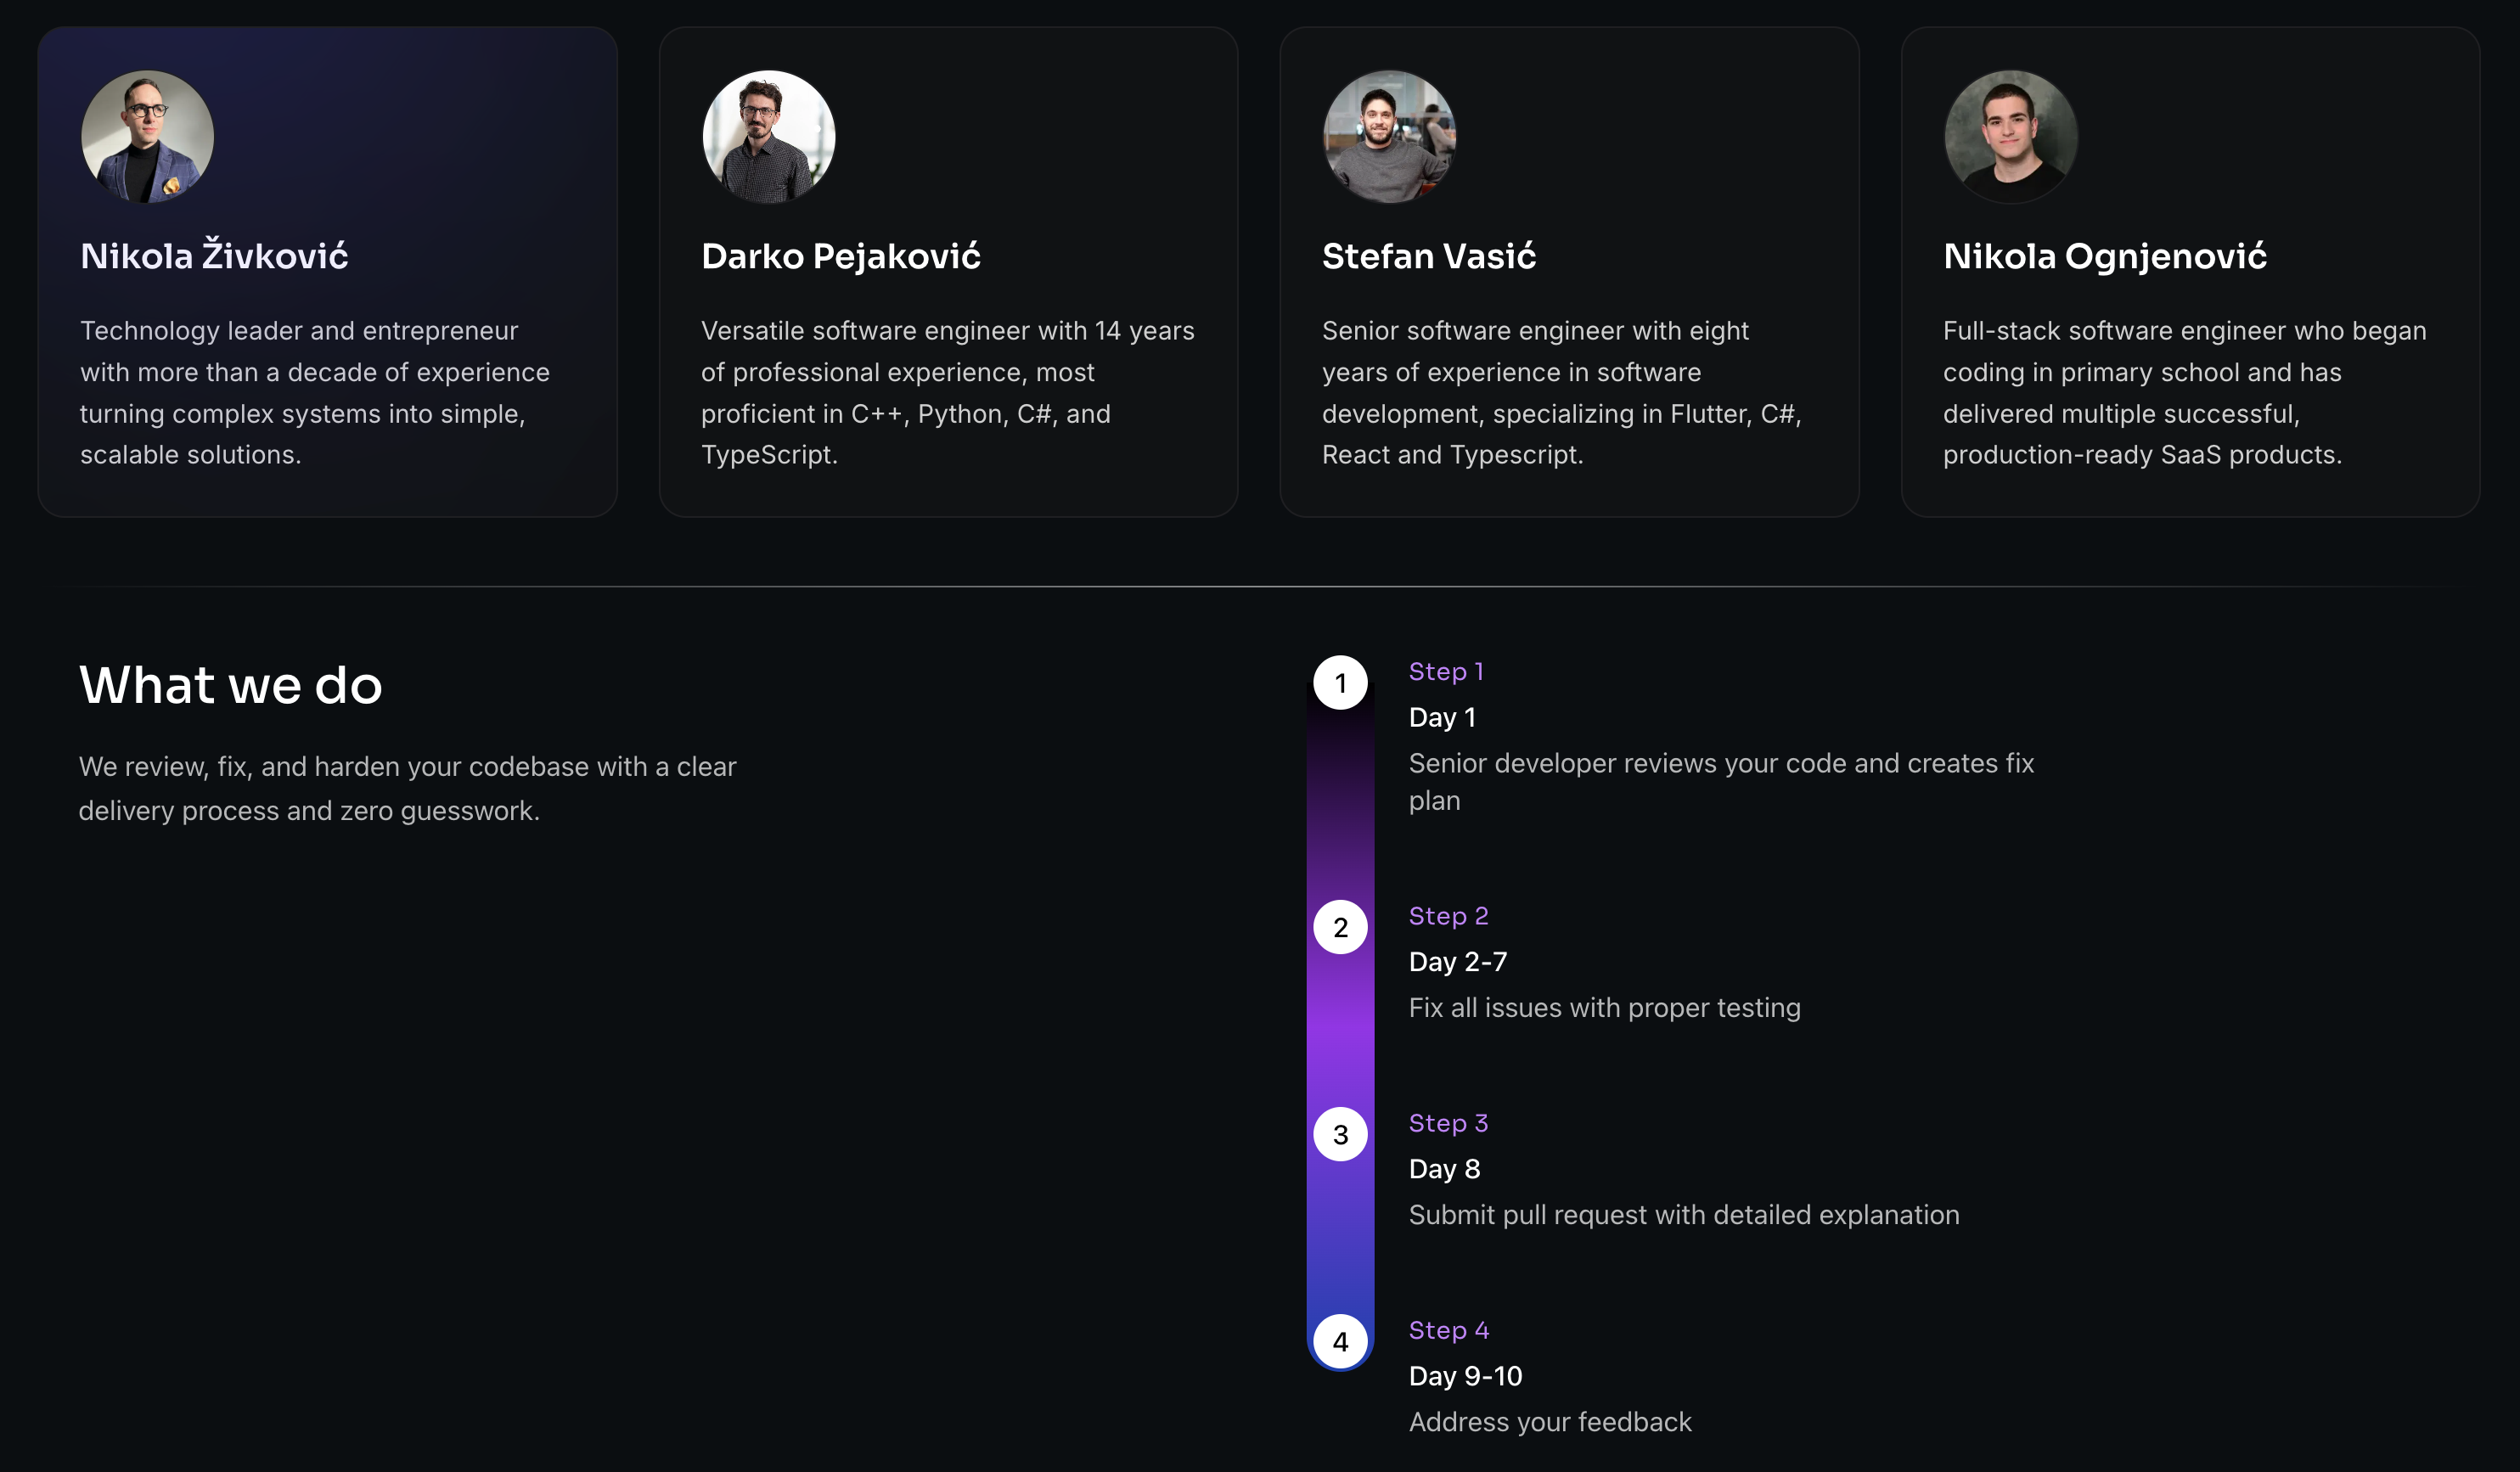Viewport: 2520px width, 1472px height.
Task: Select the step 2 circle marker
Action: (1340, 927)
